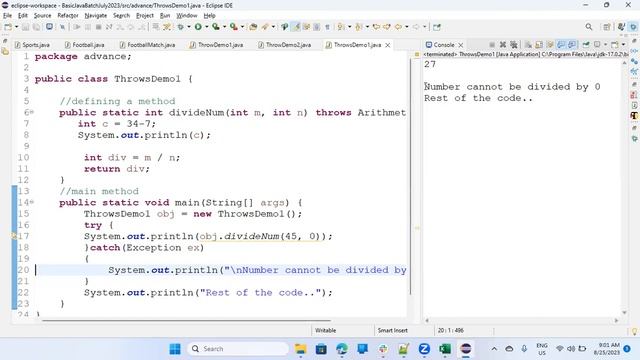Toggle Scroll Lock in Console toolbar
640x360 pixels.
tap(539, 44)
